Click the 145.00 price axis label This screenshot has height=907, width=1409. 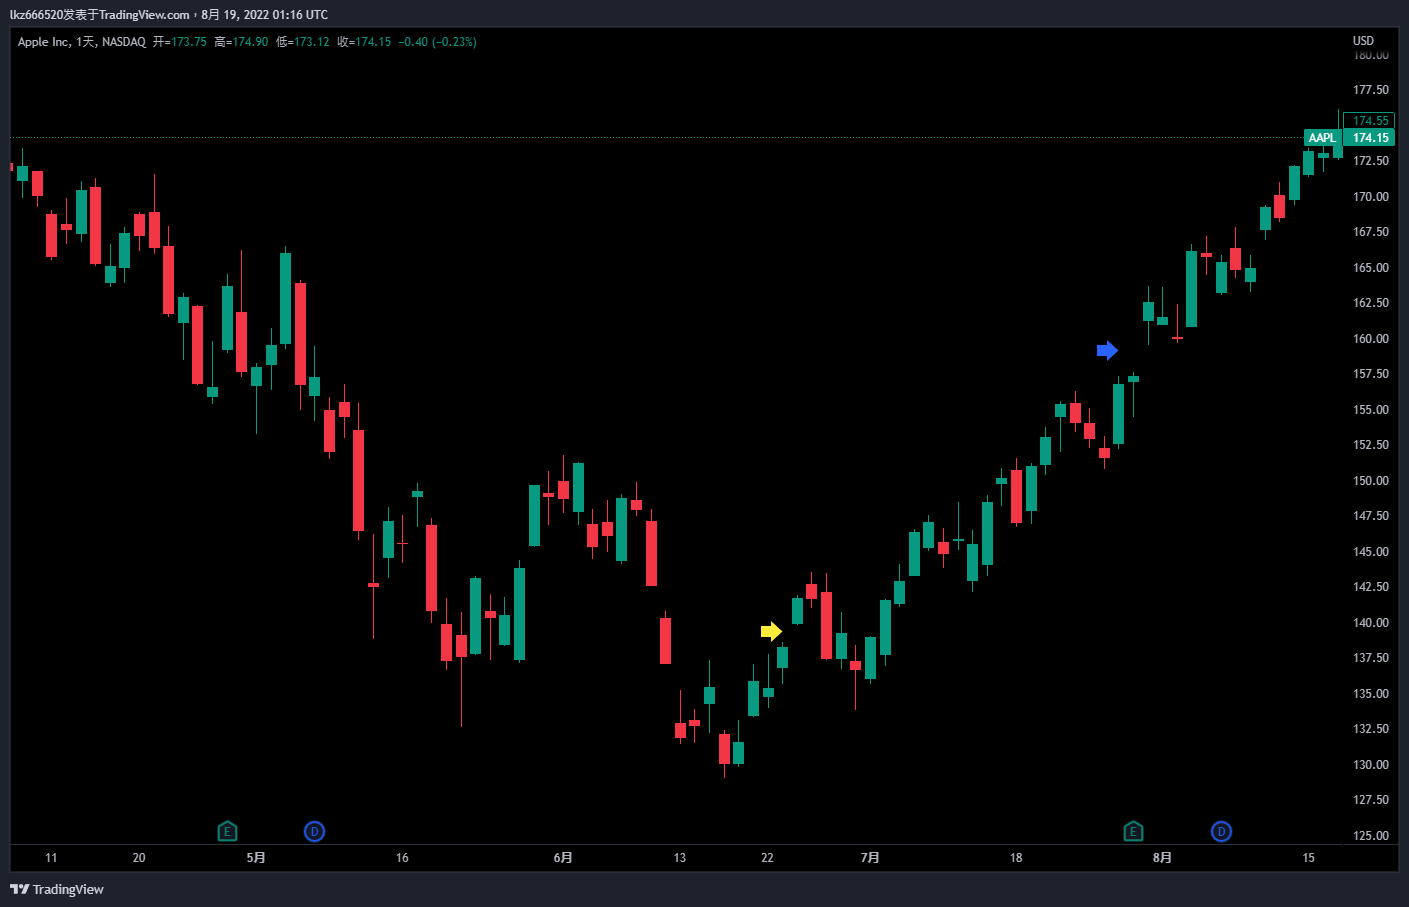(x=1370, y=552)
